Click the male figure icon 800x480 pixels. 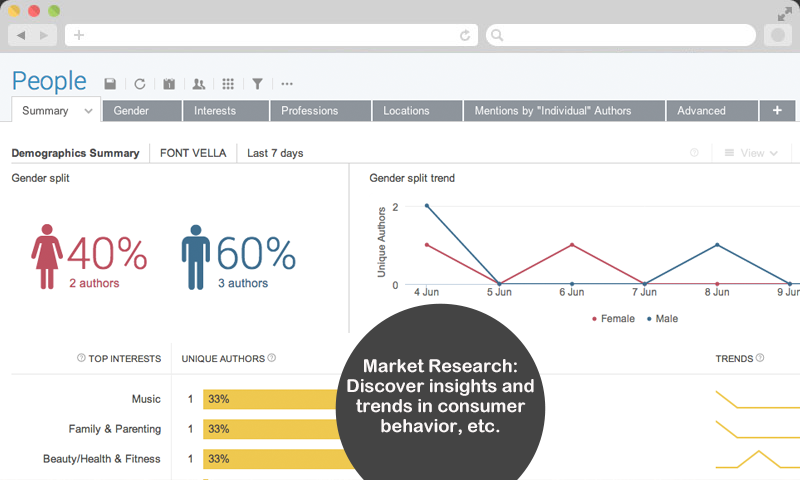(195, 257)
